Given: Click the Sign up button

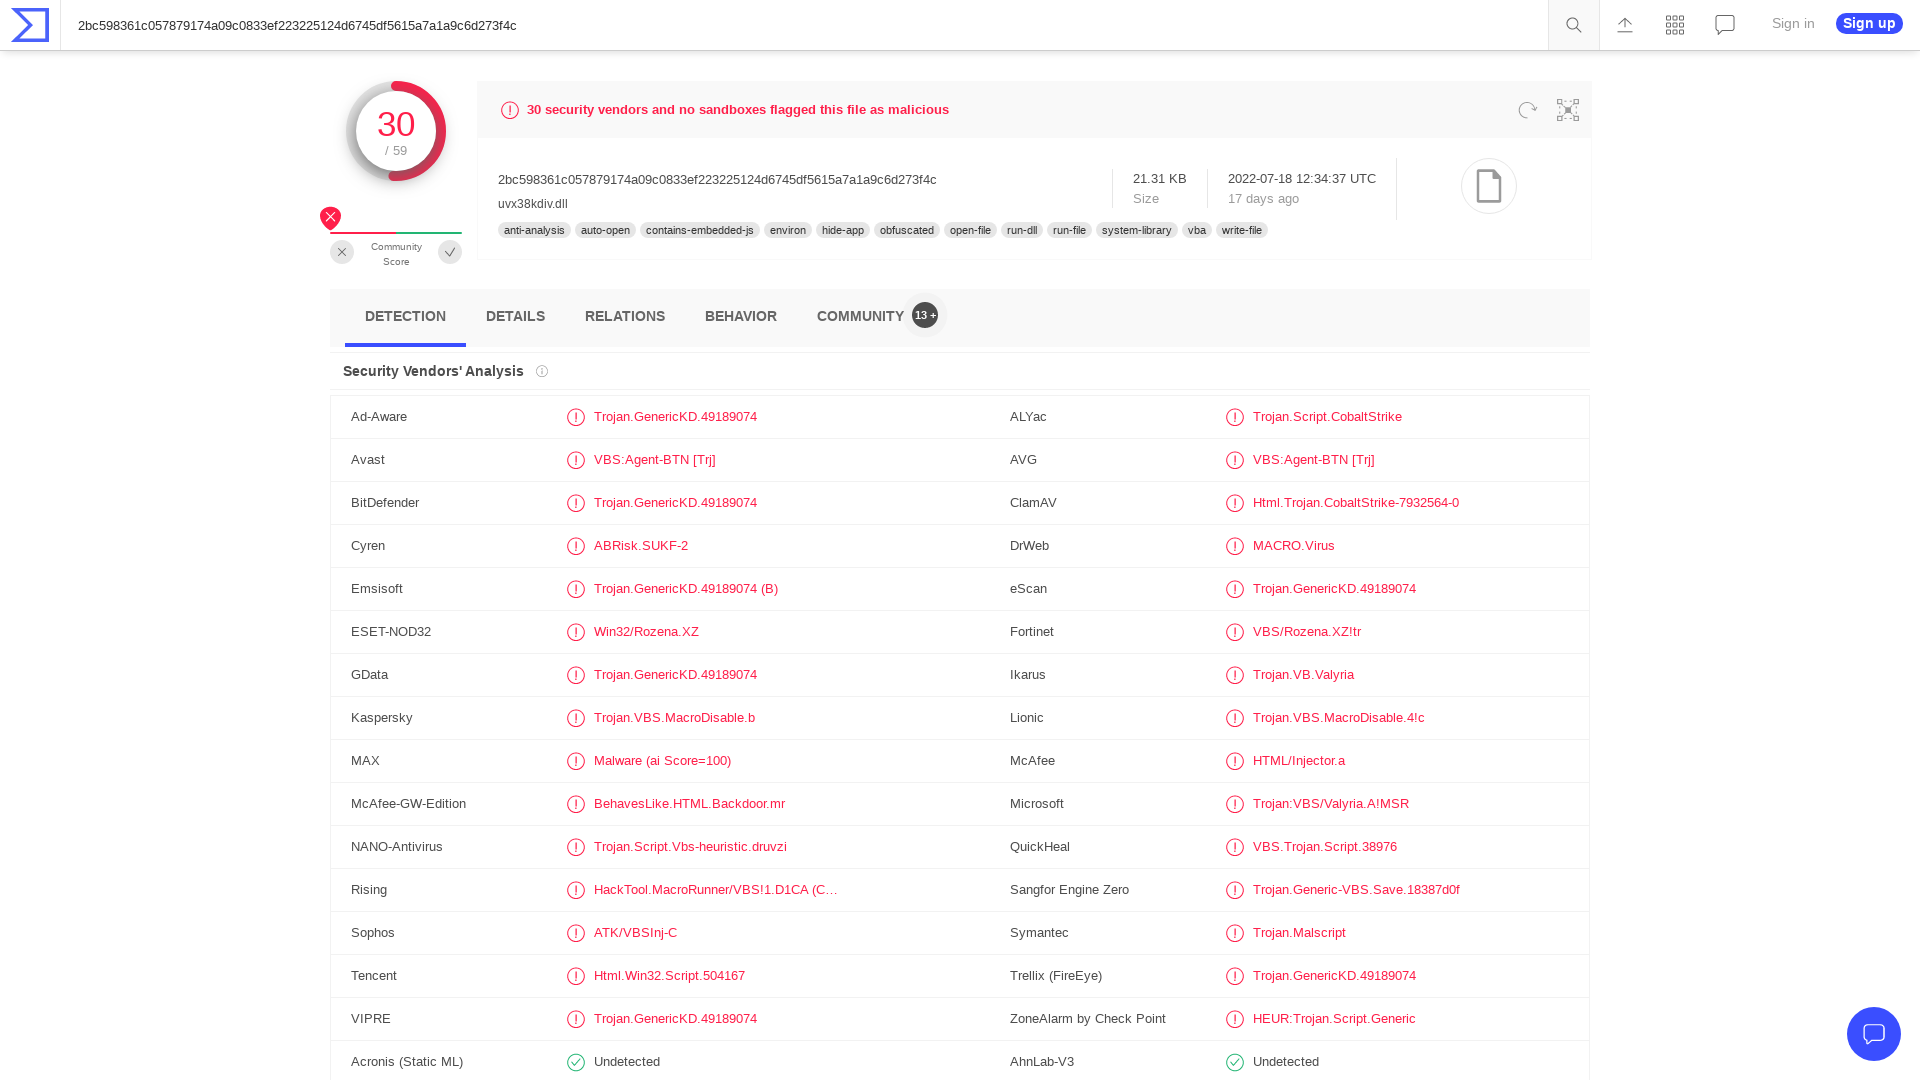Looking at the screenshot, I should pos(1868,23).
